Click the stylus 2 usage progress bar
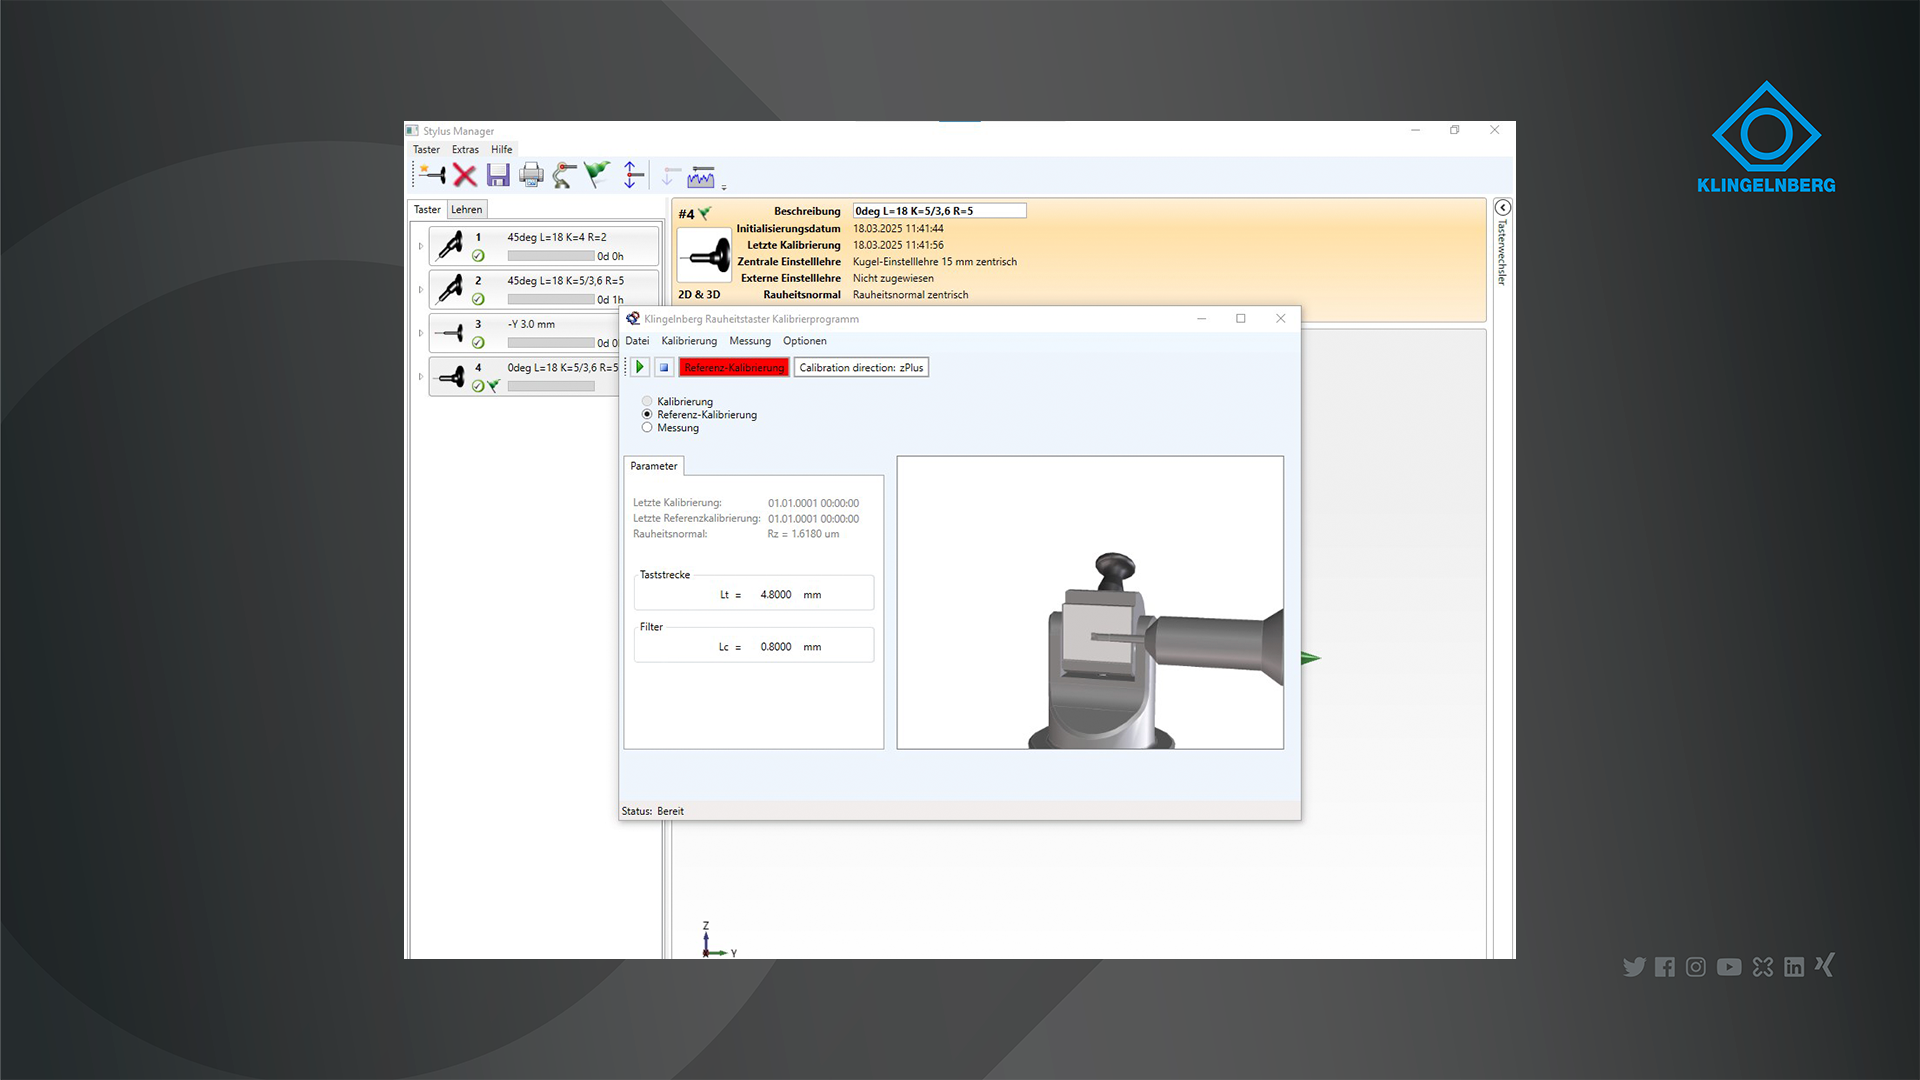The width and height of the screenshot is (1920, 1080). tap(551, 299)
